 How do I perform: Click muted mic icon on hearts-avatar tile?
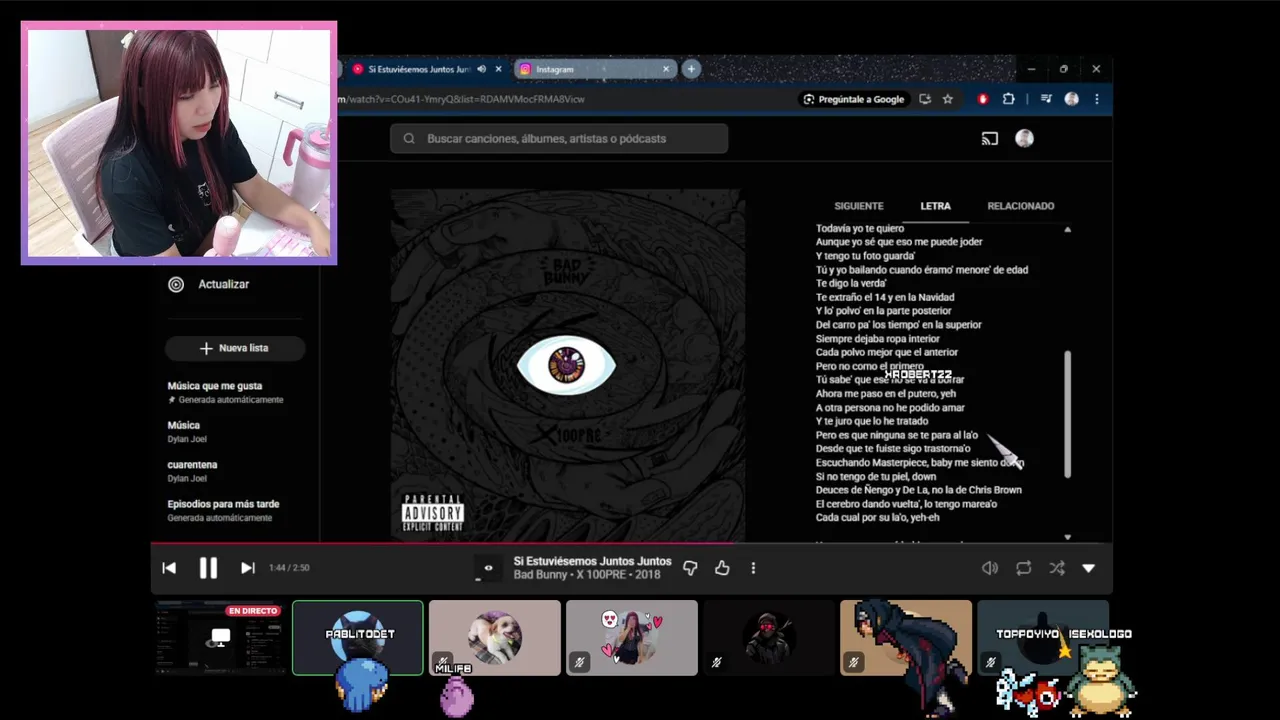tap(579, 661)
